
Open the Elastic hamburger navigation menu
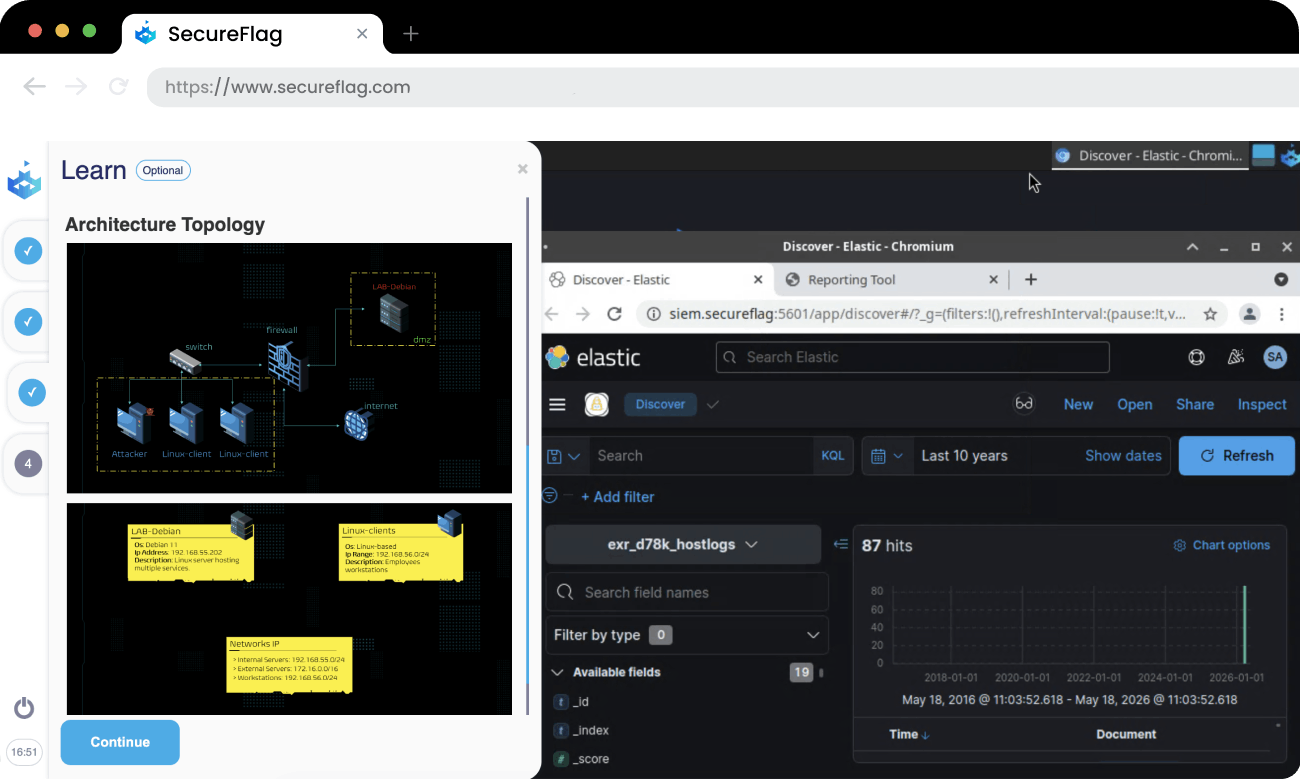tap(557, 404)
